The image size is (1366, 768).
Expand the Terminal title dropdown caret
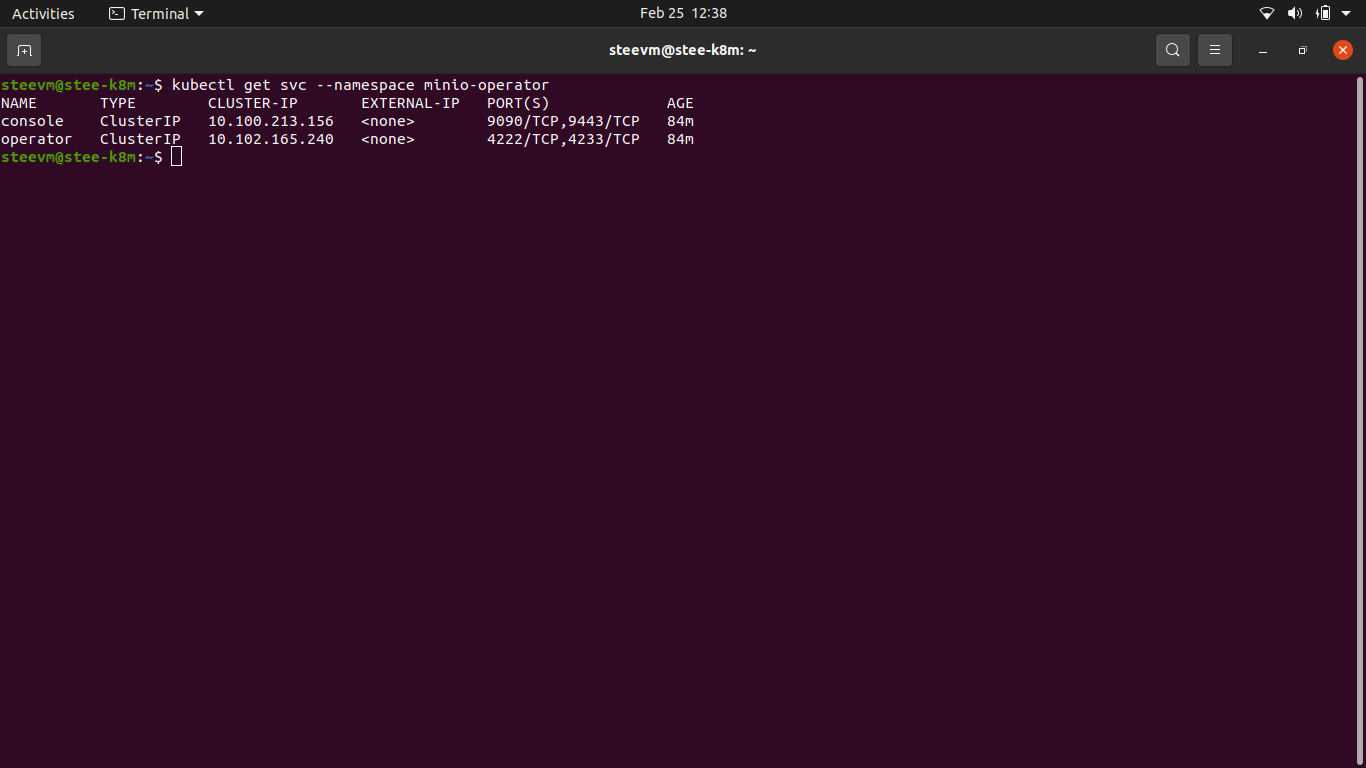point(198,13)
